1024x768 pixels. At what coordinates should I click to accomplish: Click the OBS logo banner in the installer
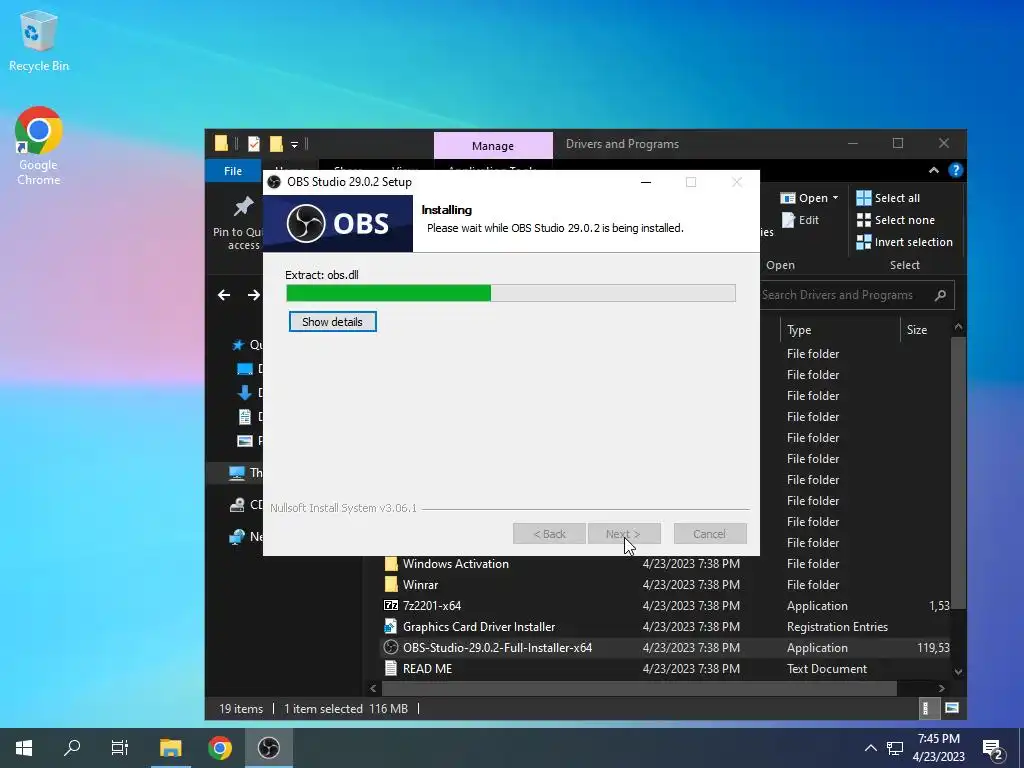(338, 223)
